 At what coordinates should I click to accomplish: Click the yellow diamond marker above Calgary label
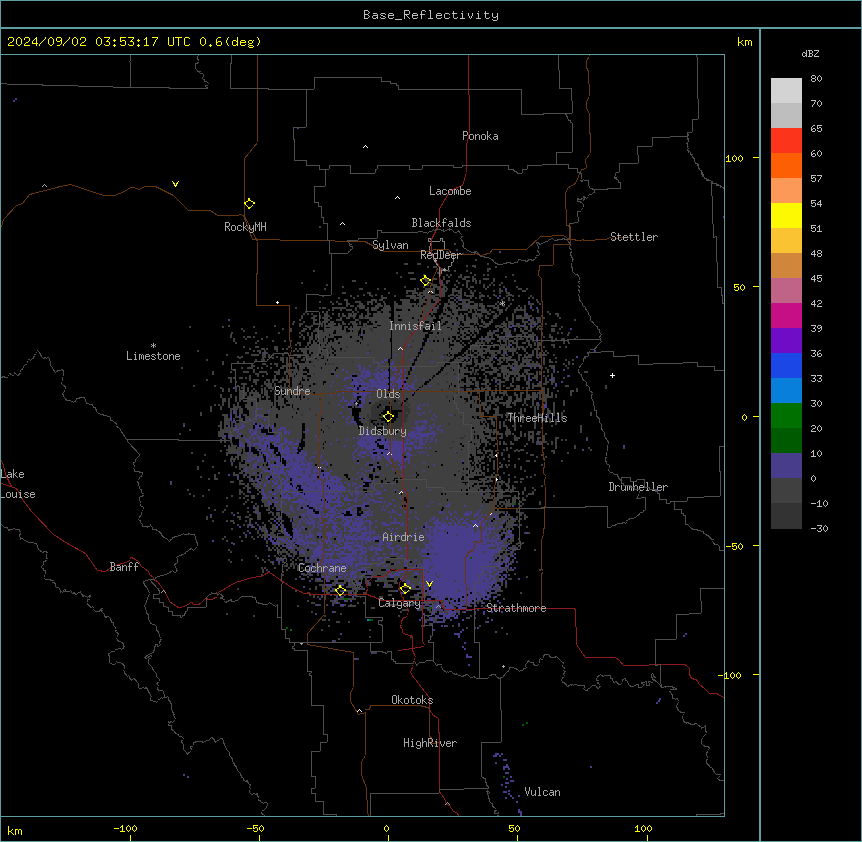[x=405, y=589]
